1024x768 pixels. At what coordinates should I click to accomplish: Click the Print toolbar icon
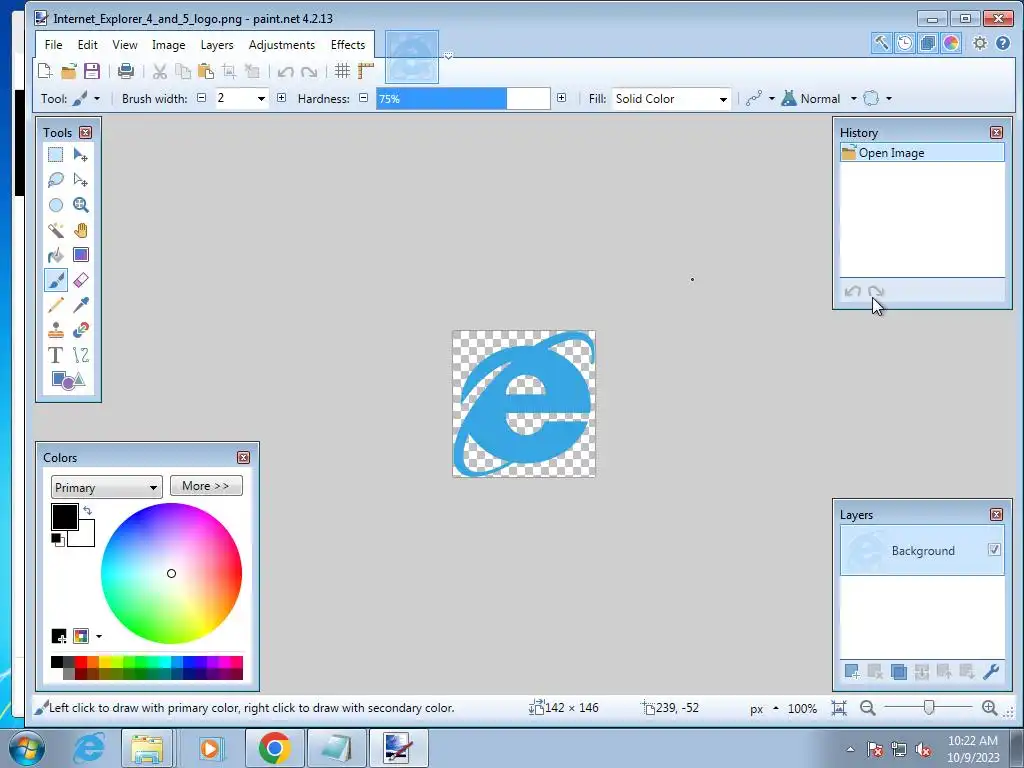(125, 71)
